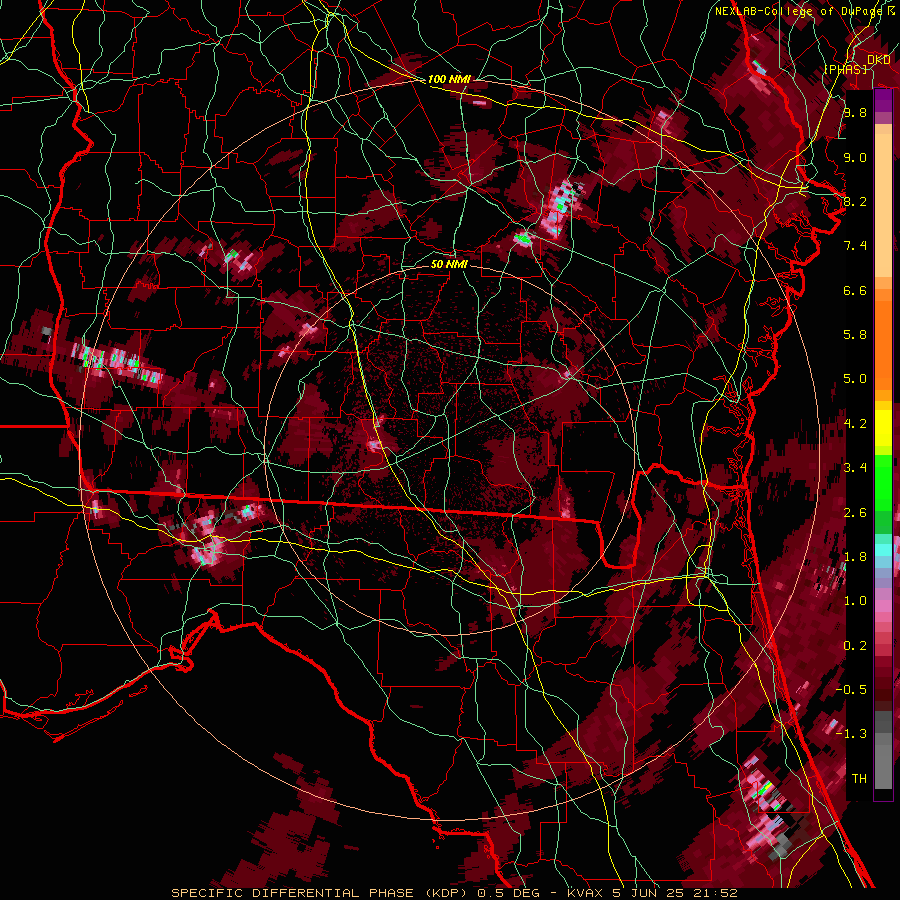Click the DKD product label

click(x=879, y=60)
